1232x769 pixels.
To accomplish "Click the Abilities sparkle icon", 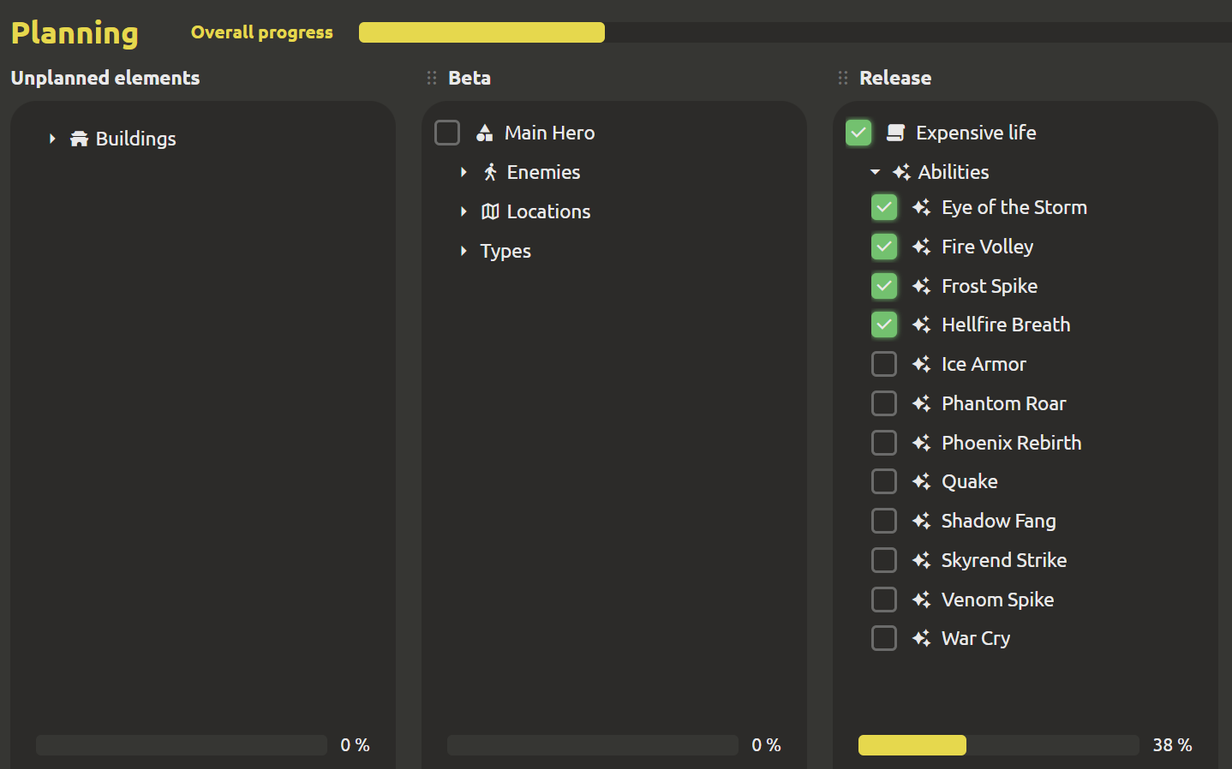I will 901,172.
